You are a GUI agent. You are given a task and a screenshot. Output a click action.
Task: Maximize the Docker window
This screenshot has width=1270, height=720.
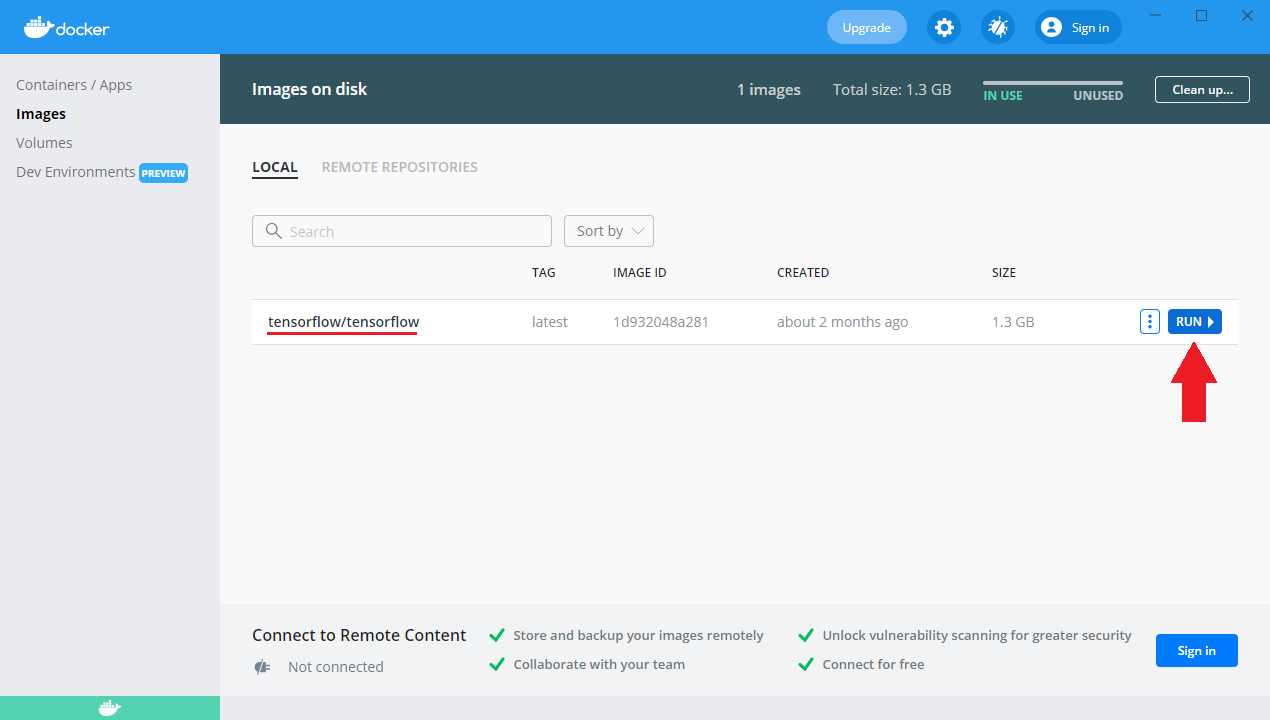[1202, 15]
